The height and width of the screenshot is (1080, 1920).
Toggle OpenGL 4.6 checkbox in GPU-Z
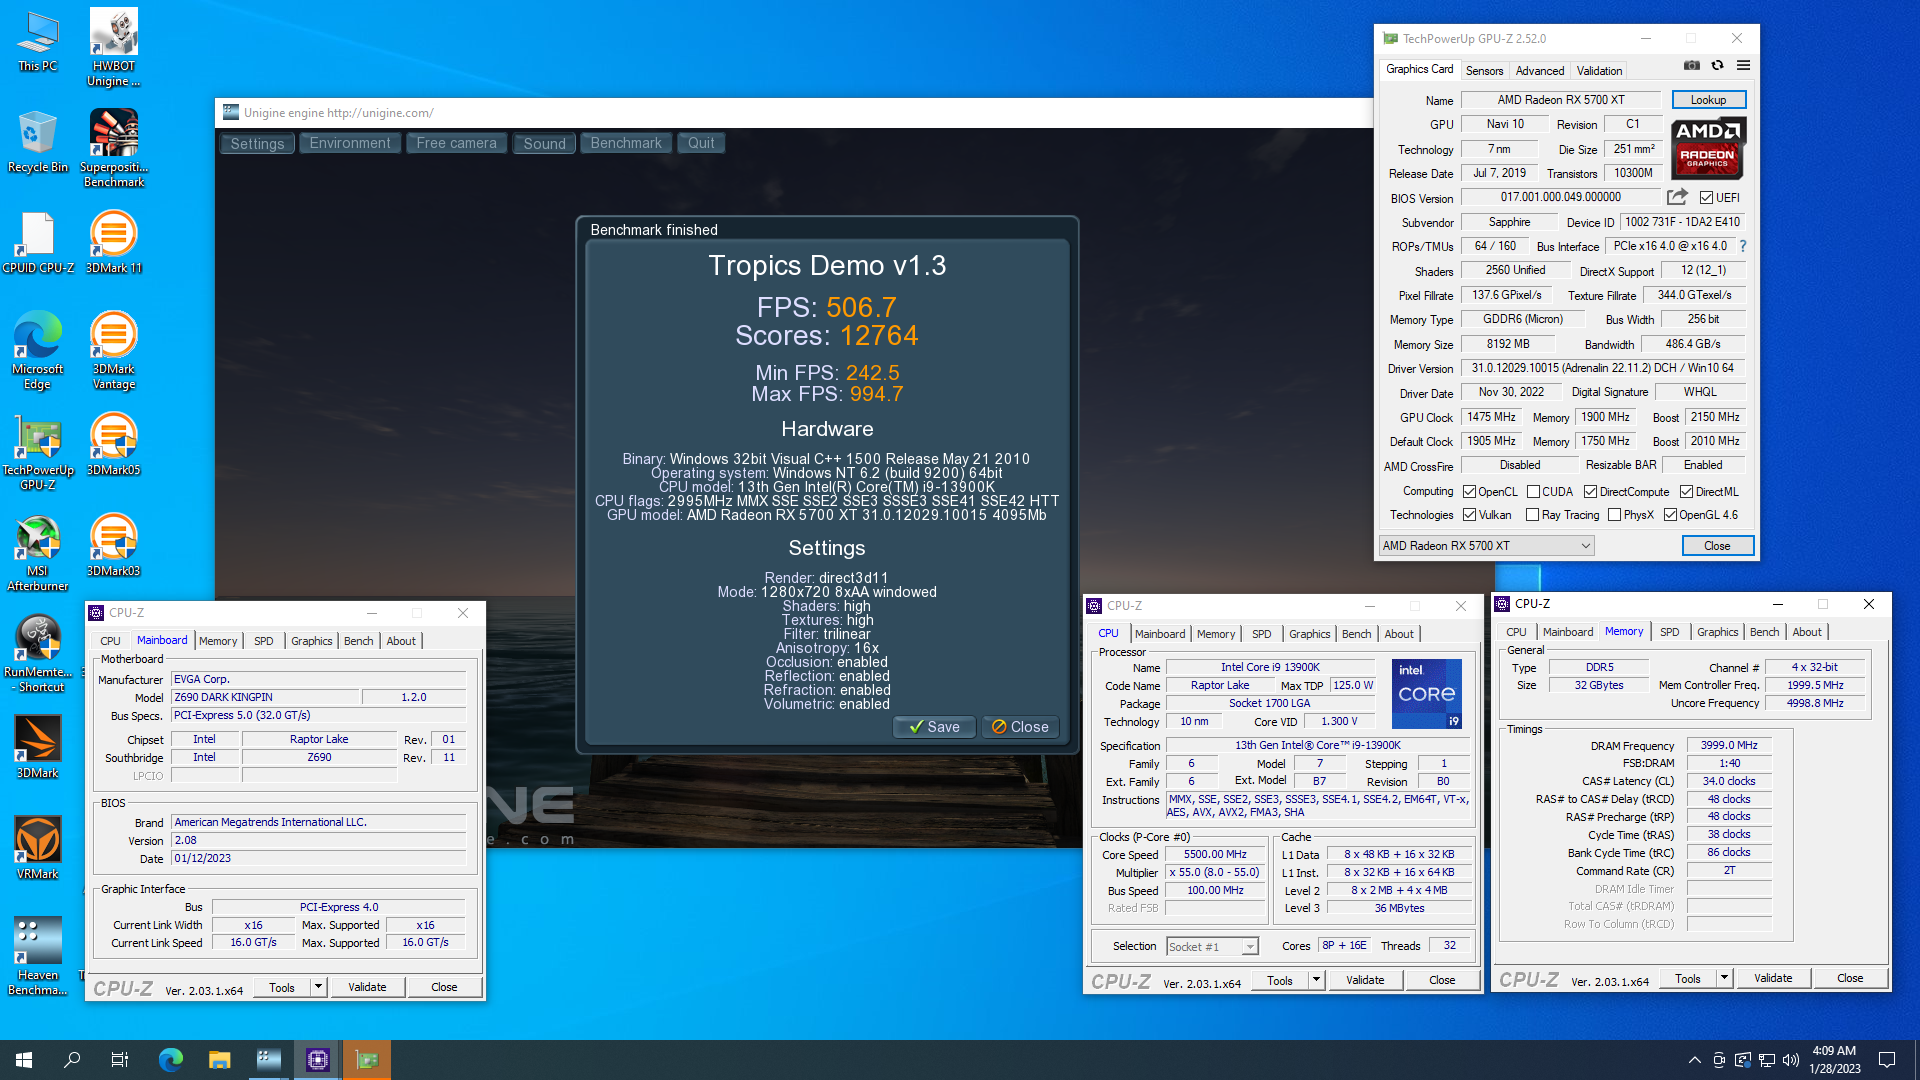tap(1670, 515)
